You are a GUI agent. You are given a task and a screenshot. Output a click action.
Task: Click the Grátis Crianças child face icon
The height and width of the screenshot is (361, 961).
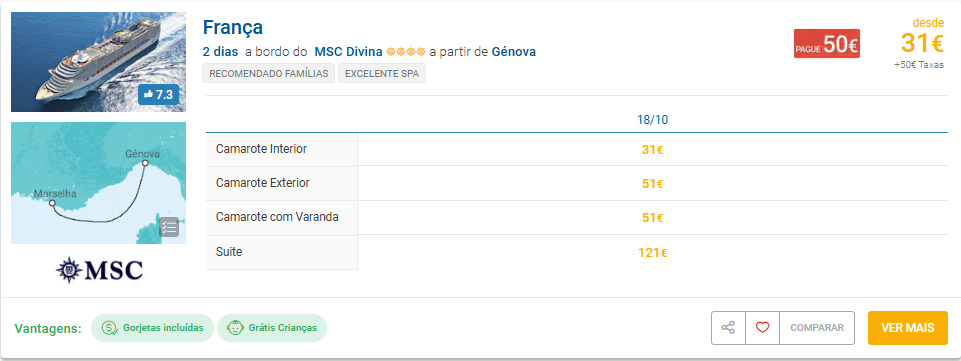click(235, 328)
